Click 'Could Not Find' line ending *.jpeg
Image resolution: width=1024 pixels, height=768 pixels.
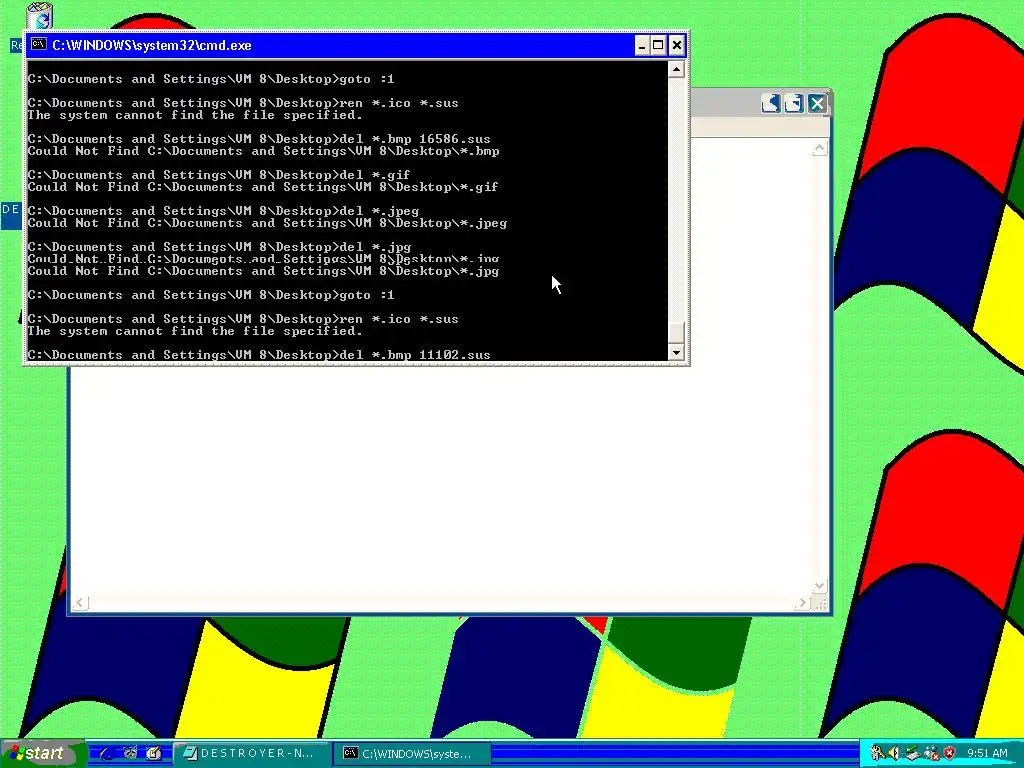[x=268, y=223]
